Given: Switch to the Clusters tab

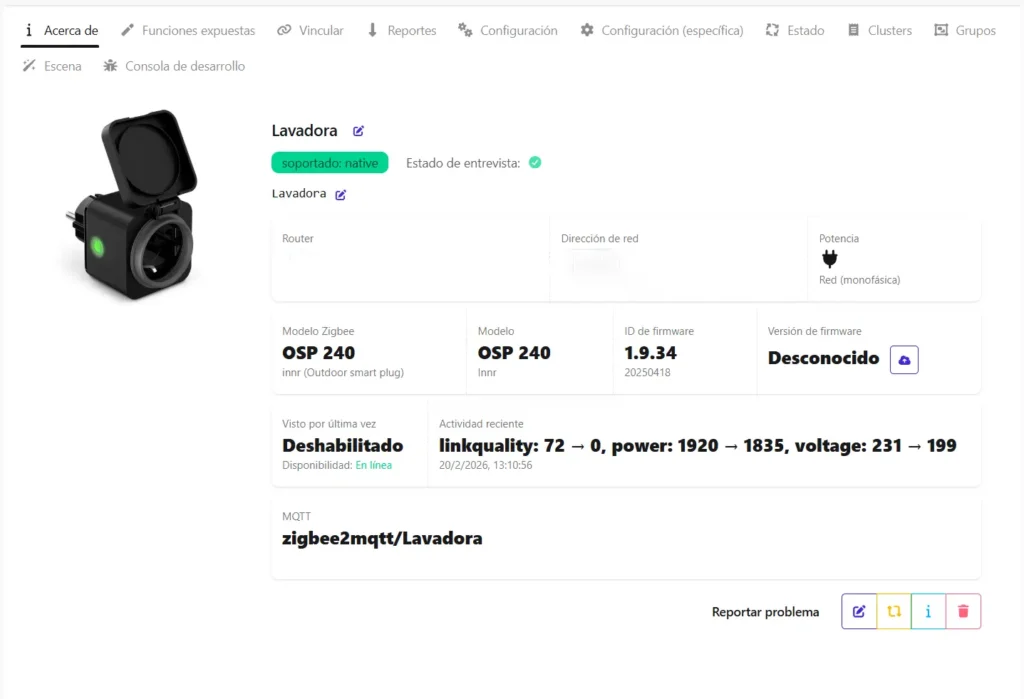Looking at the screenshot, I should [880, 31].
